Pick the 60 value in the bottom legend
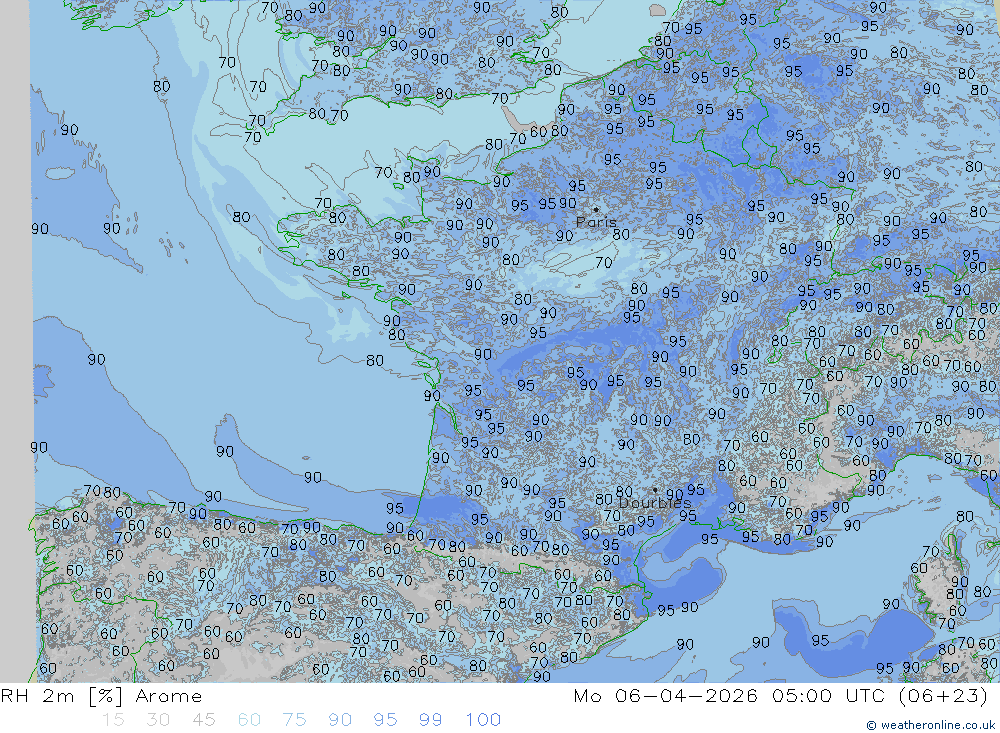 tap(249, 720)
